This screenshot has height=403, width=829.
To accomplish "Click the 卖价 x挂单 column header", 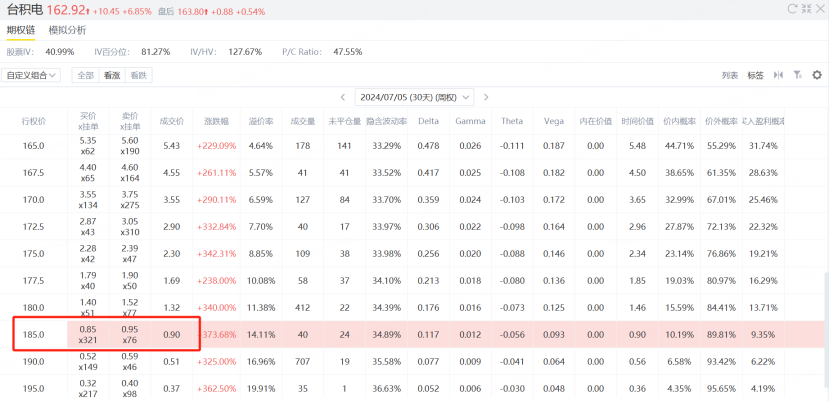I will point(130,121).
